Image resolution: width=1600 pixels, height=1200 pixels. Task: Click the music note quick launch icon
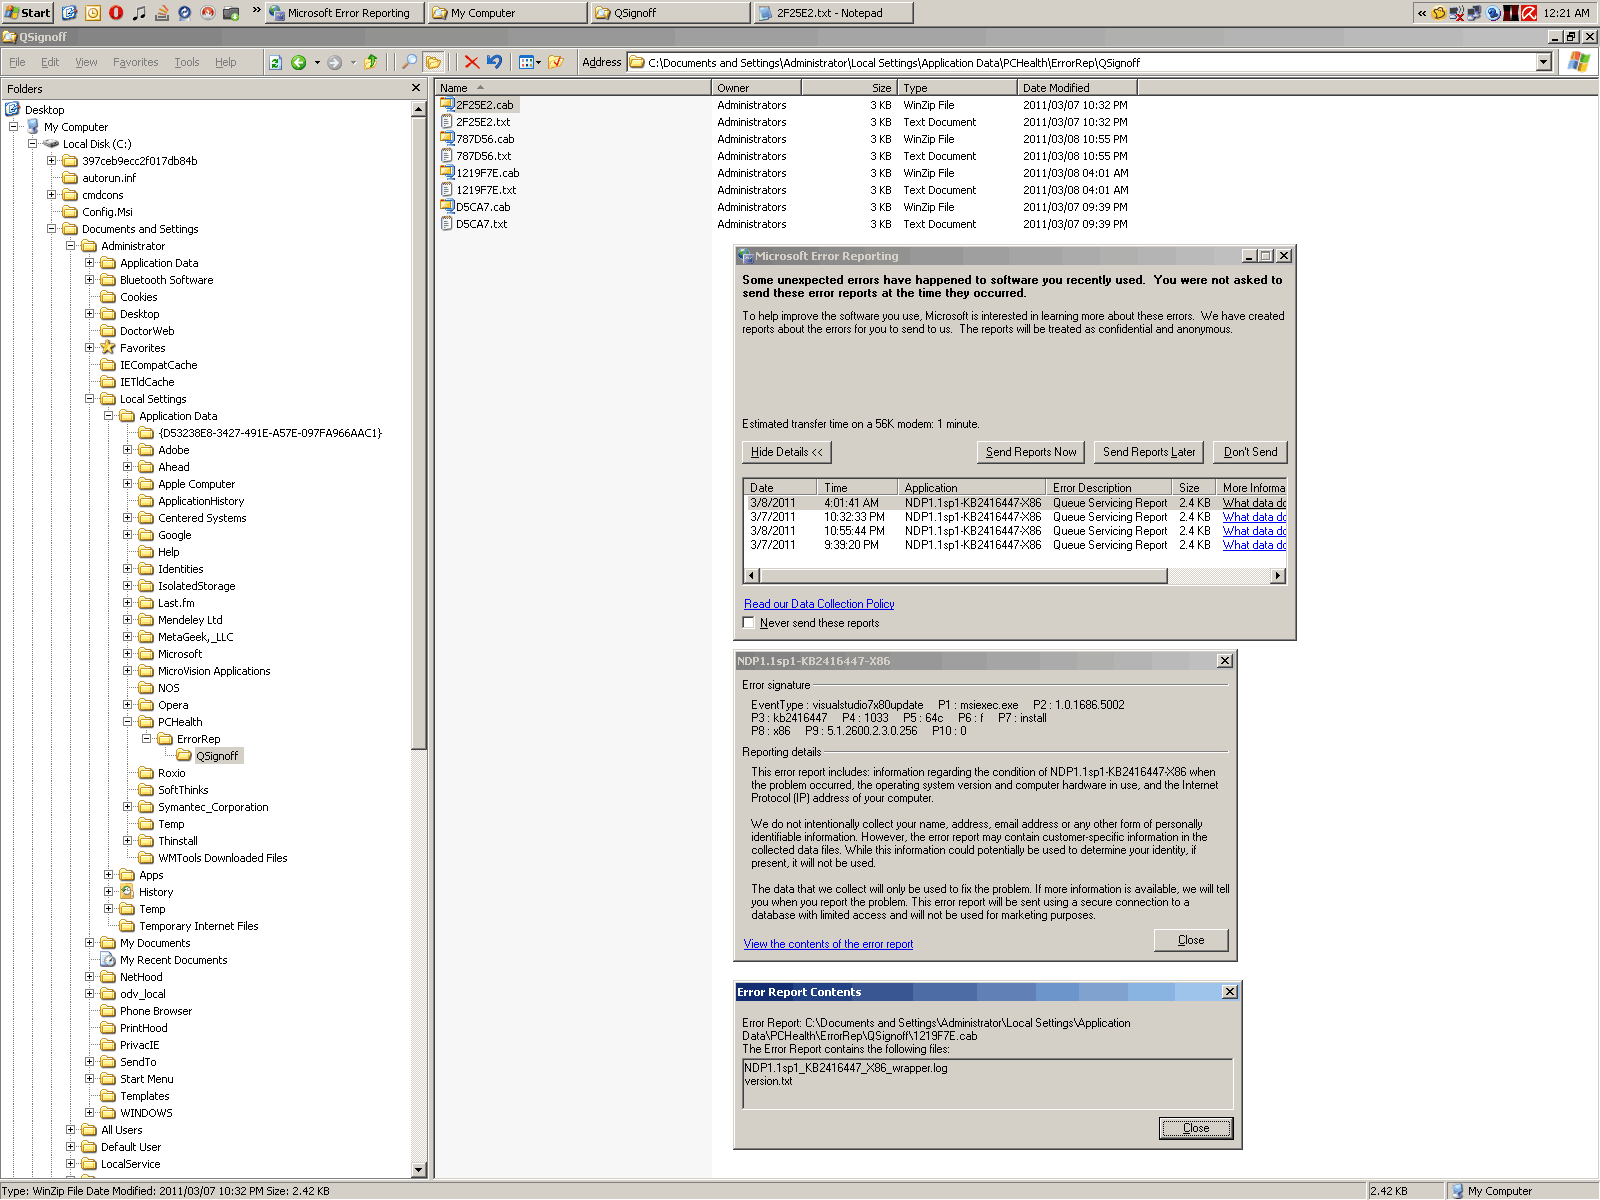tap(139, 13)
